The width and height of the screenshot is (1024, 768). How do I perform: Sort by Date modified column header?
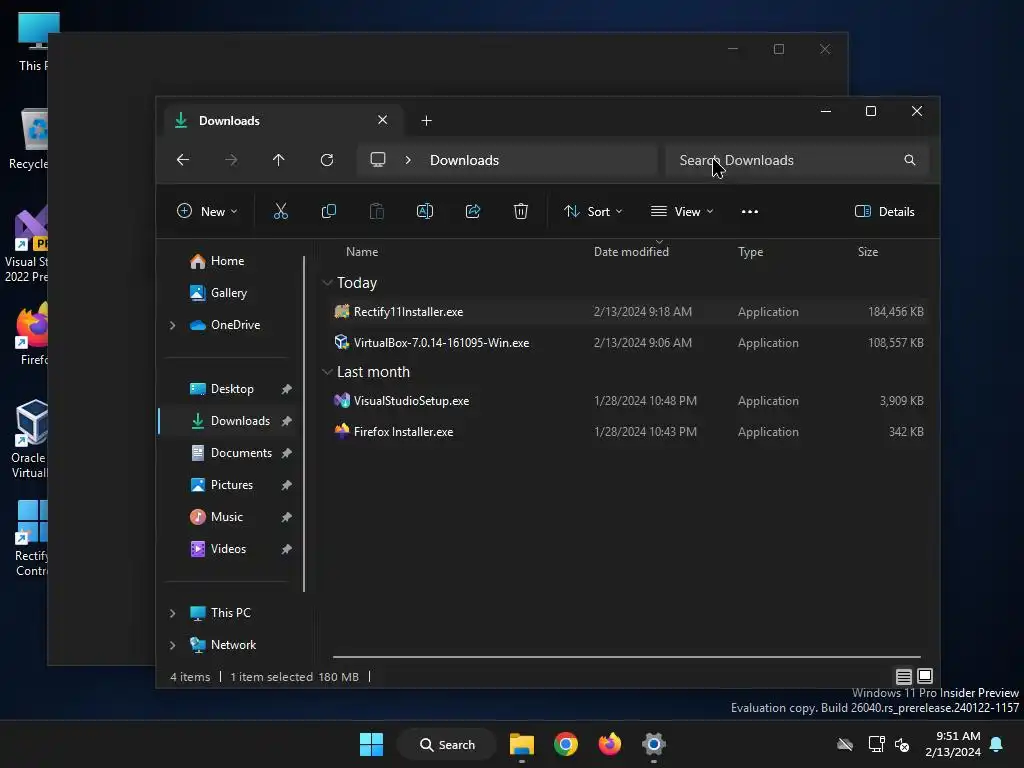coord(631,252)
